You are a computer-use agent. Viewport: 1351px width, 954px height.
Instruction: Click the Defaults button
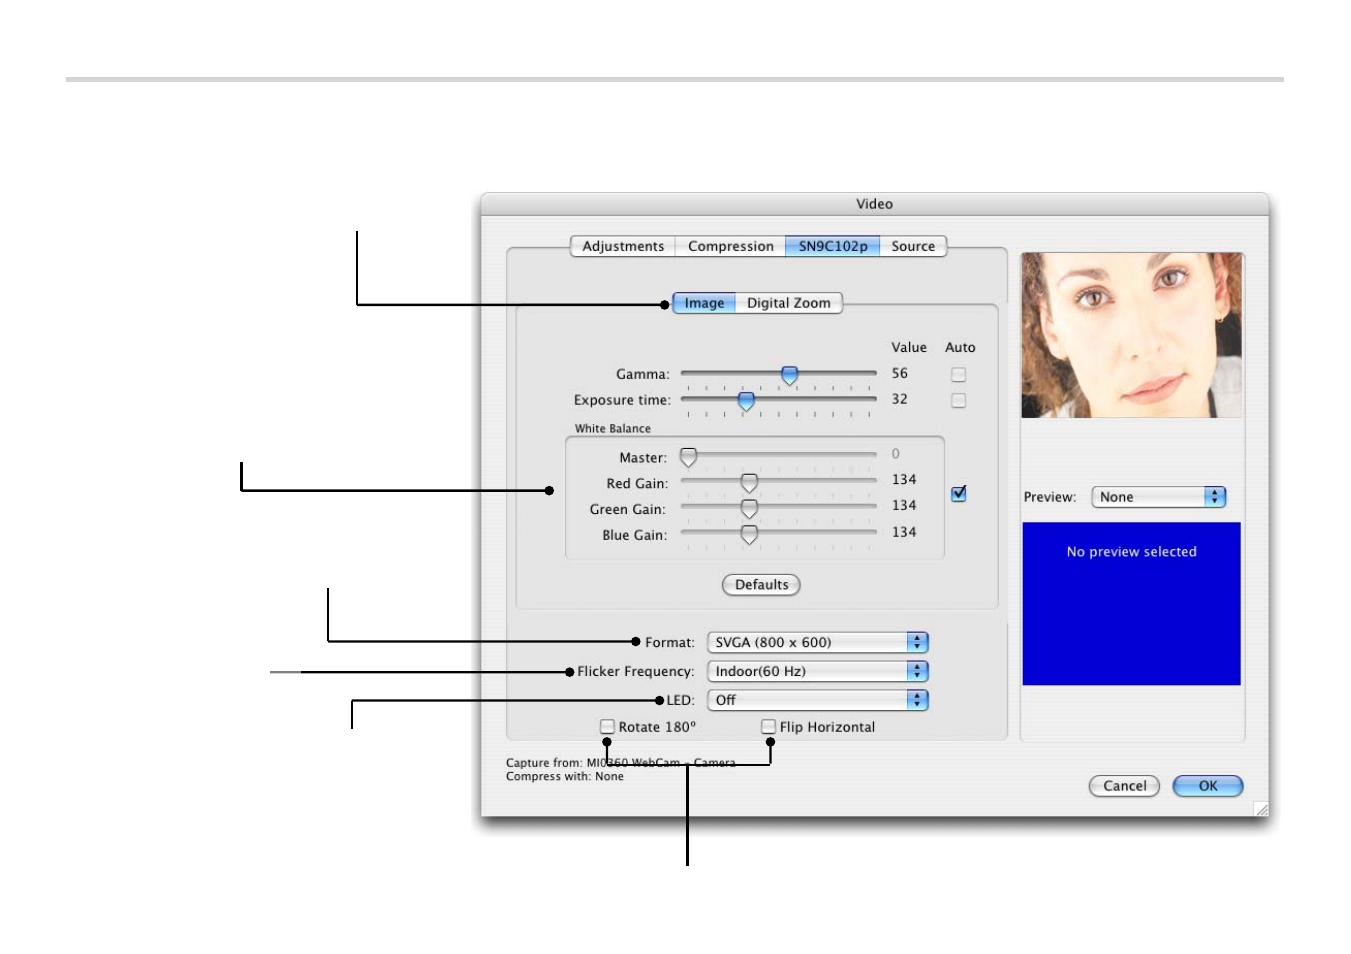(x=761, y=585)
